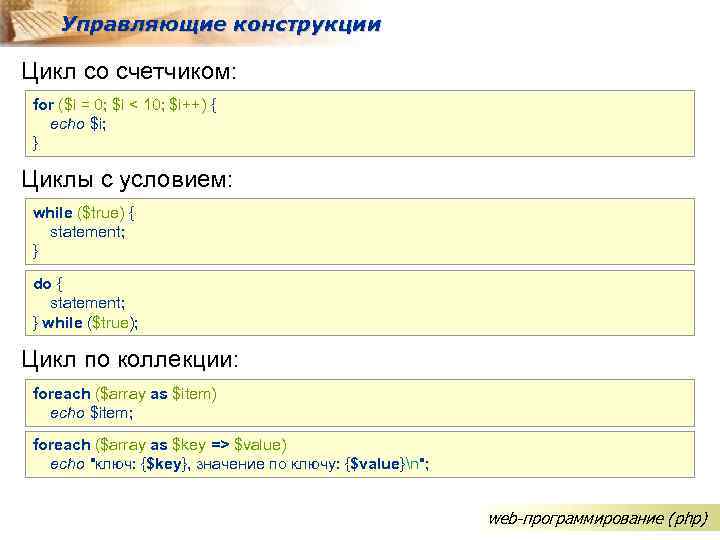Click '{$value}' inside the echo string
720x540 pixels.
click(375, 464)
